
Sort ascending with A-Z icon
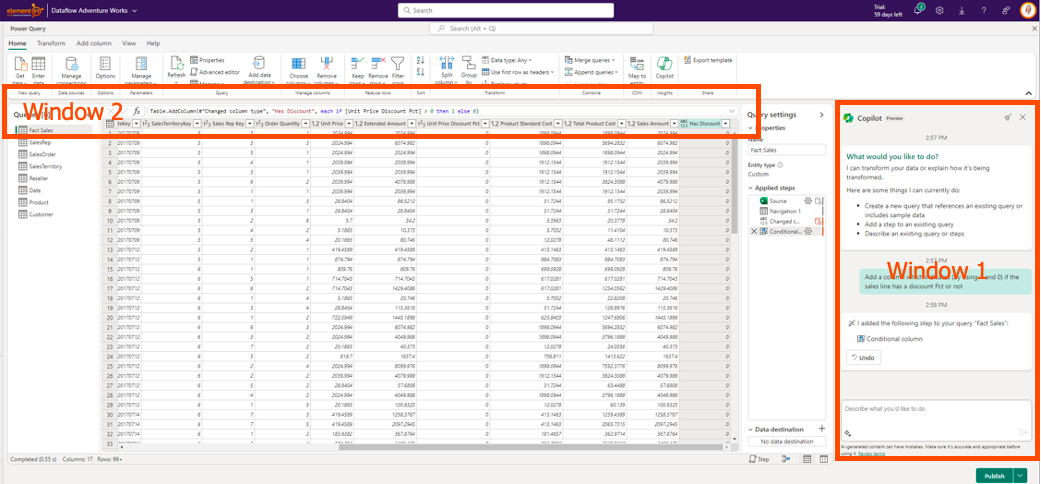(x=420, y=60)
